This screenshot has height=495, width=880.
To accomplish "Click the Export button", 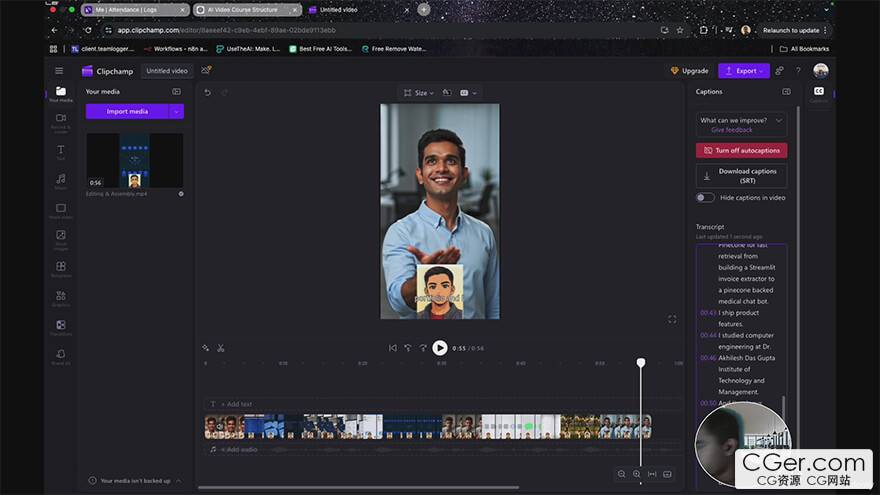I will [742, 71].
